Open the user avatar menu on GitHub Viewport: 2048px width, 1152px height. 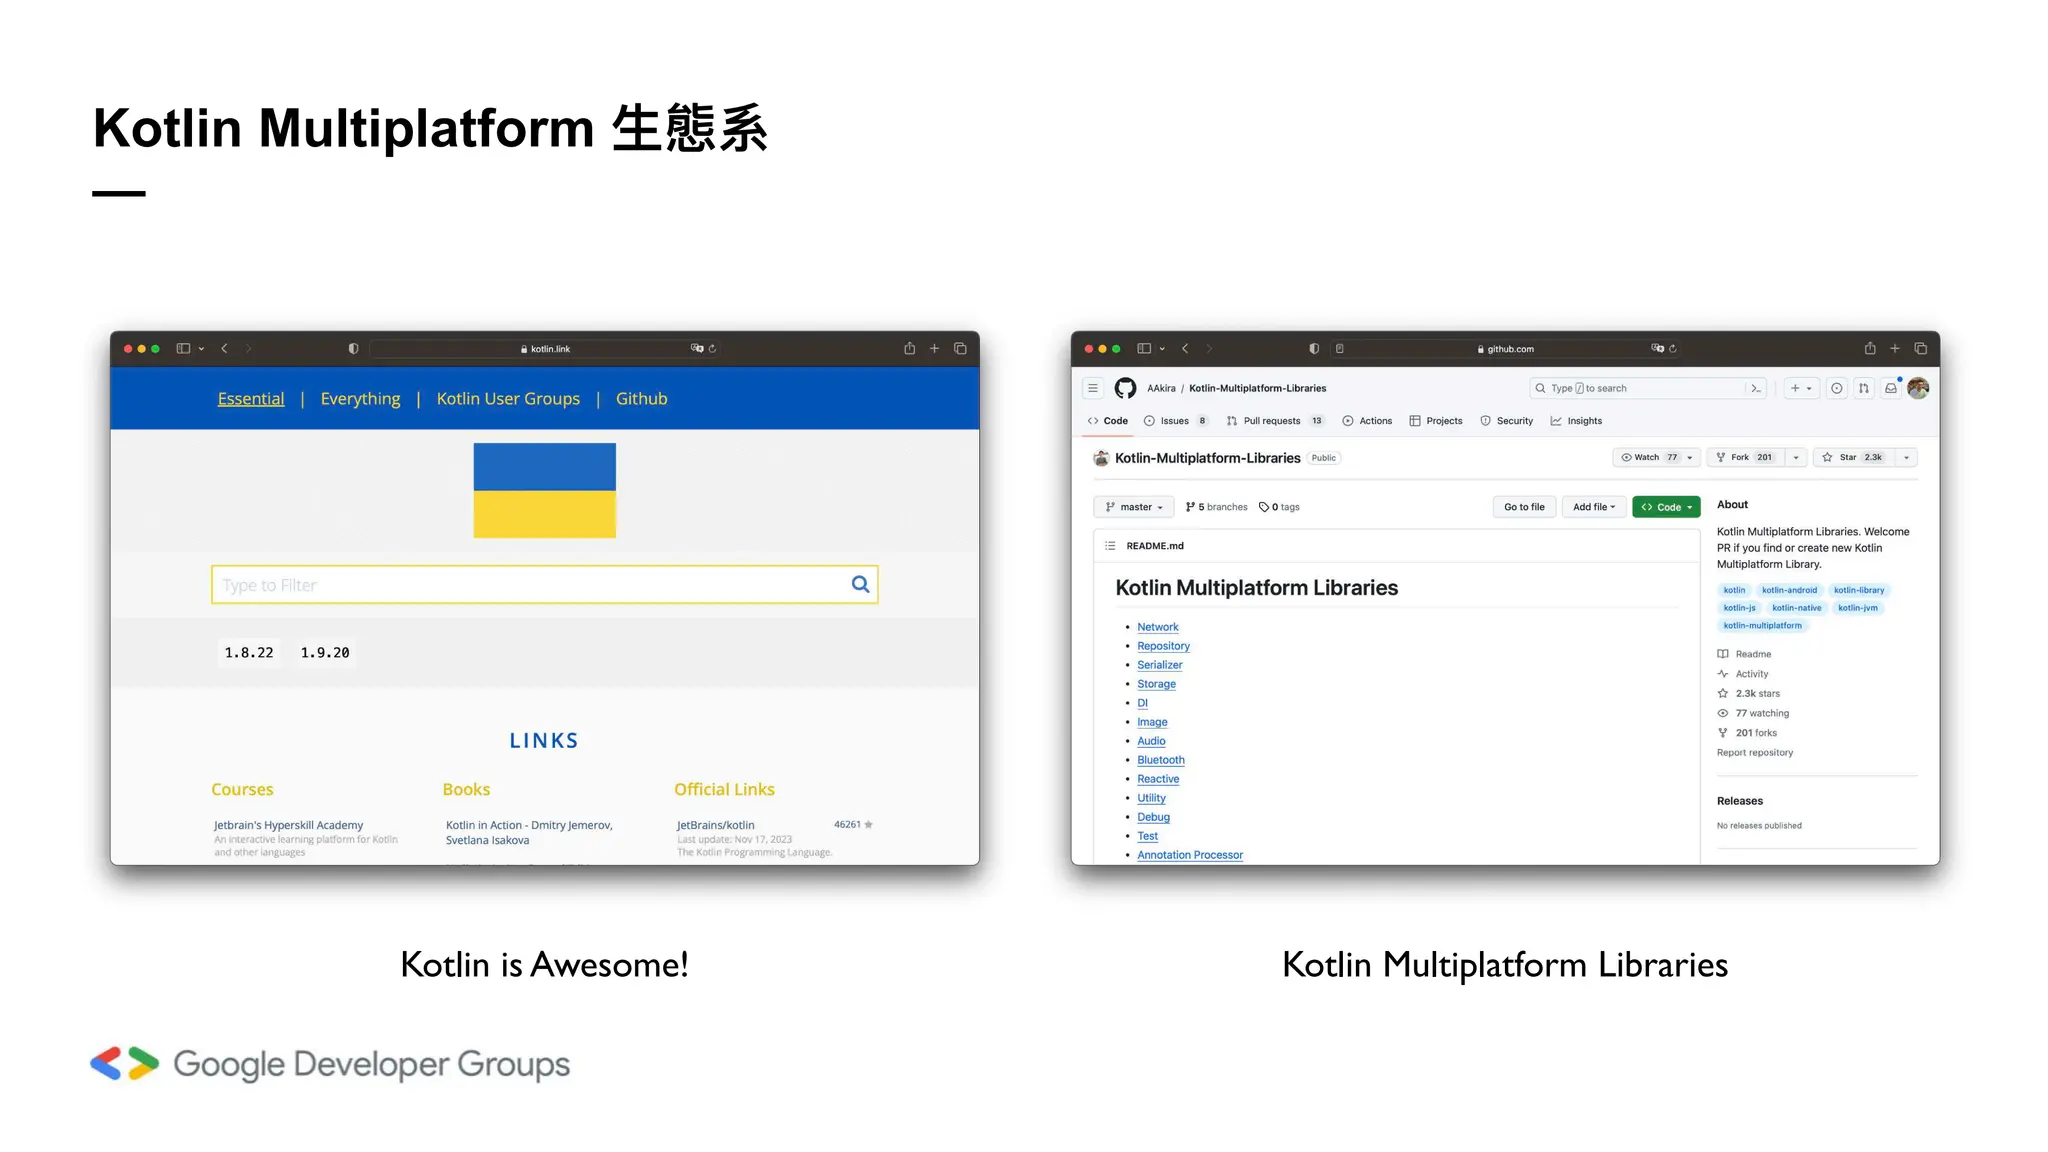(1918, 388)
